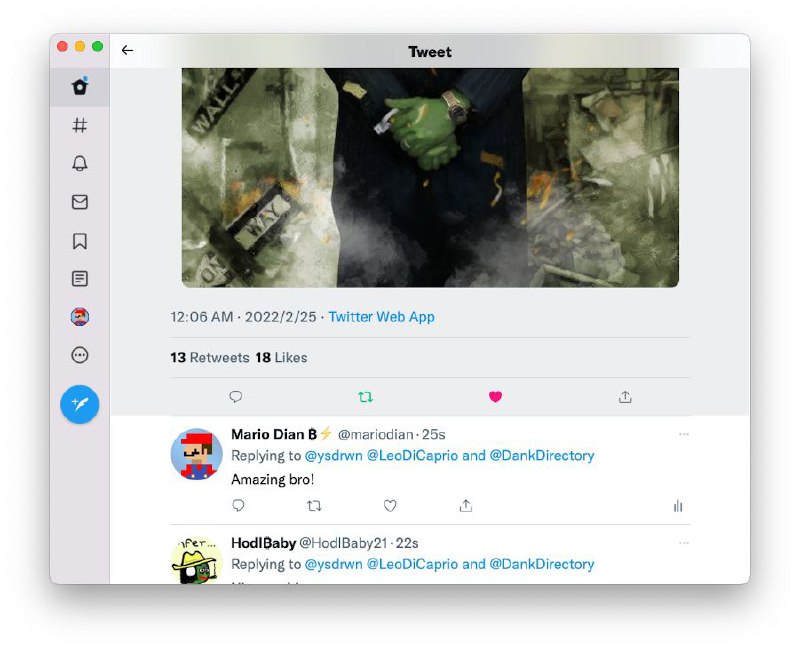Image resolution: width=800 pixels, height=650 pixels.
Task: Open @ysdrwn mention in HodlBaby's reply
Action: 333,564
